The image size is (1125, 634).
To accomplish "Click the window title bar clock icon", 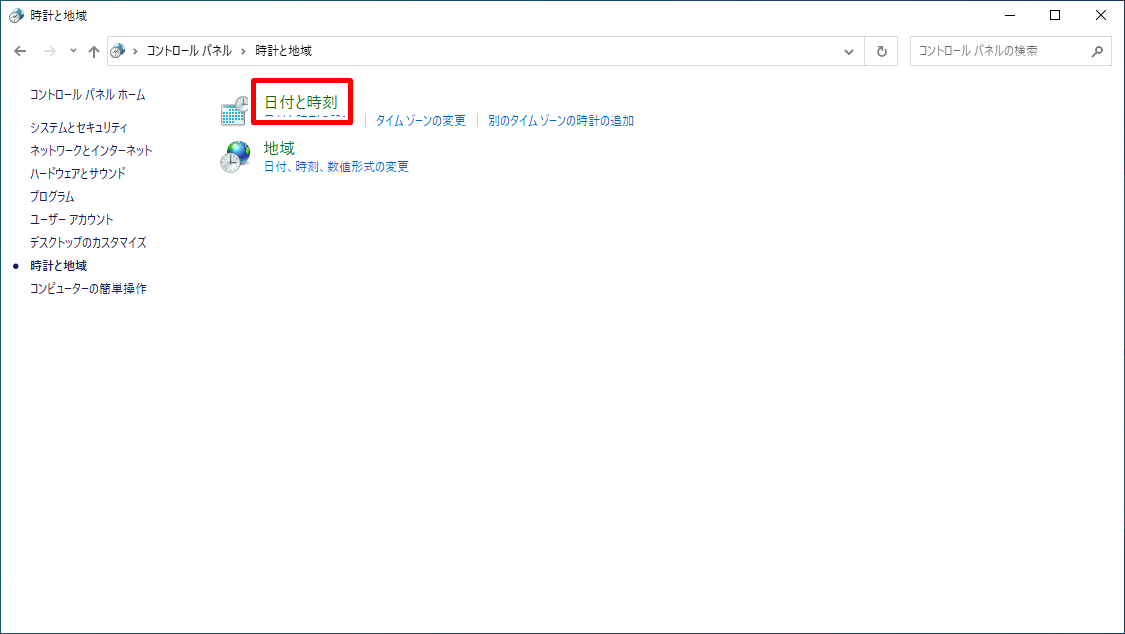I will pos(15,15).
